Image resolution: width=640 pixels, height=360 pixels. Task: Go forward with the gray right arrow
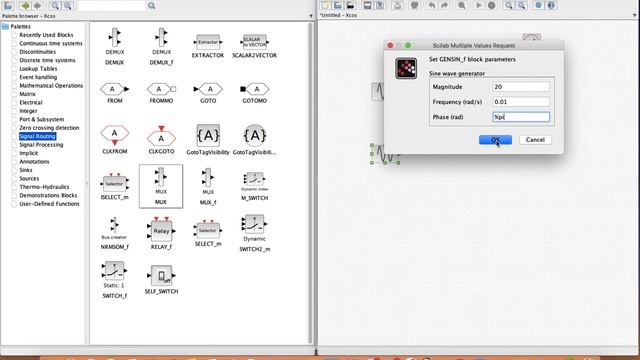(38, 6)
